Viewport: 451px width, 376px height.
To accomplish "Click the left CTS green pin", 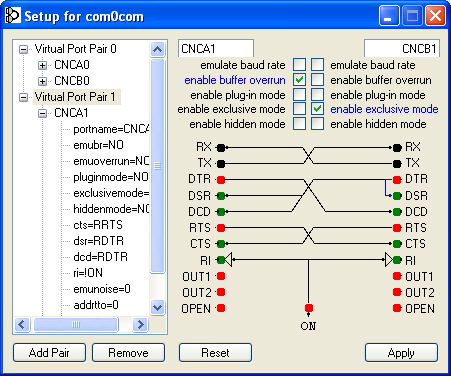I will pyautogui.click(x=221, y=244).
